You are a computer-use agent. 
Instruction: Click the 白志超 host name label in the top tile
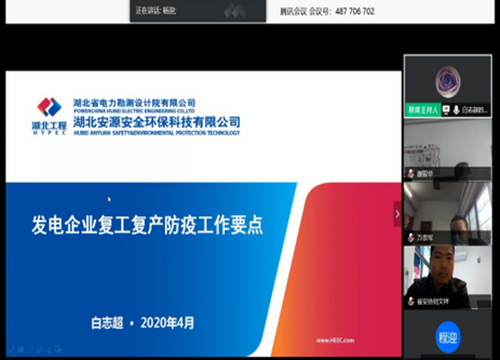point(476,110)
